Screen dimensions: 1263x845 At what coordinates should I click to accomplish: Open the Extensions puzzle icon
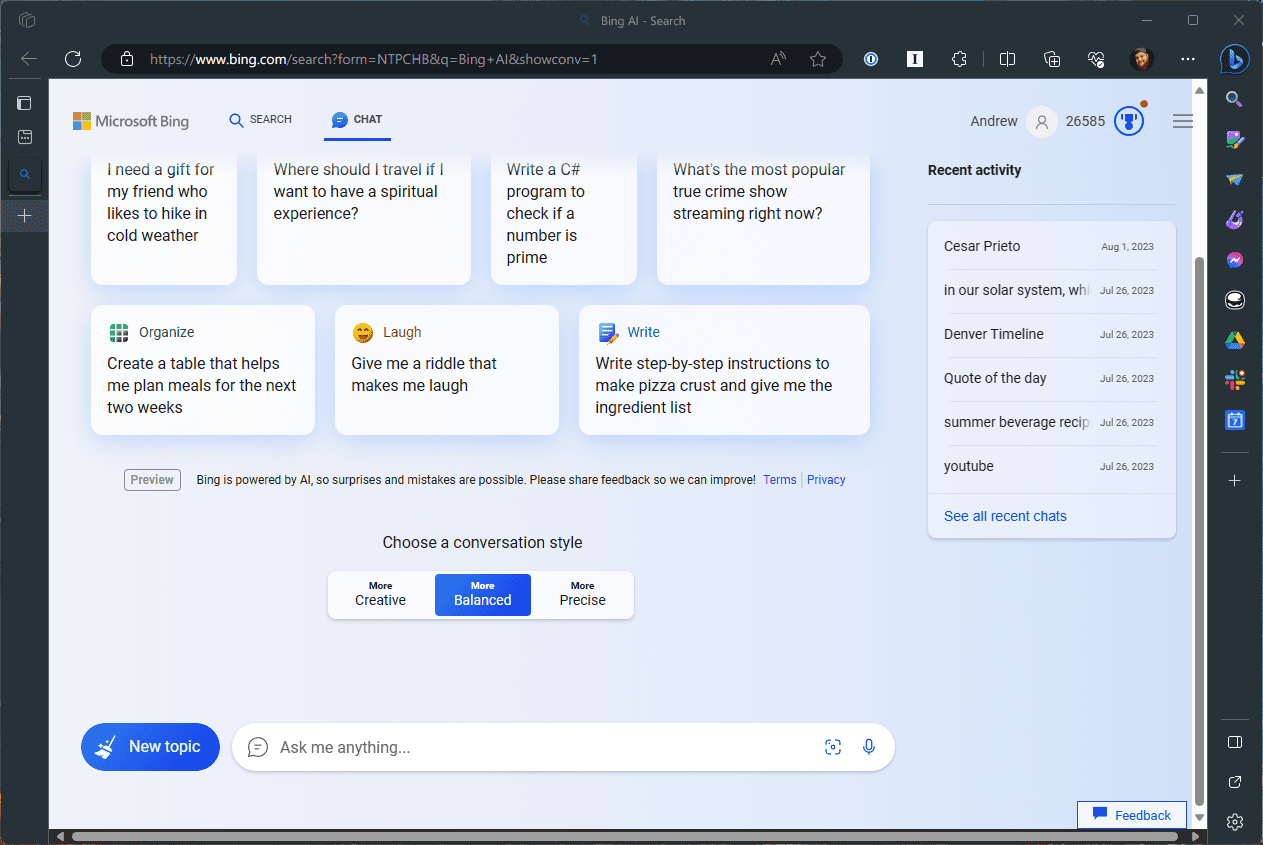coord(959,59)
